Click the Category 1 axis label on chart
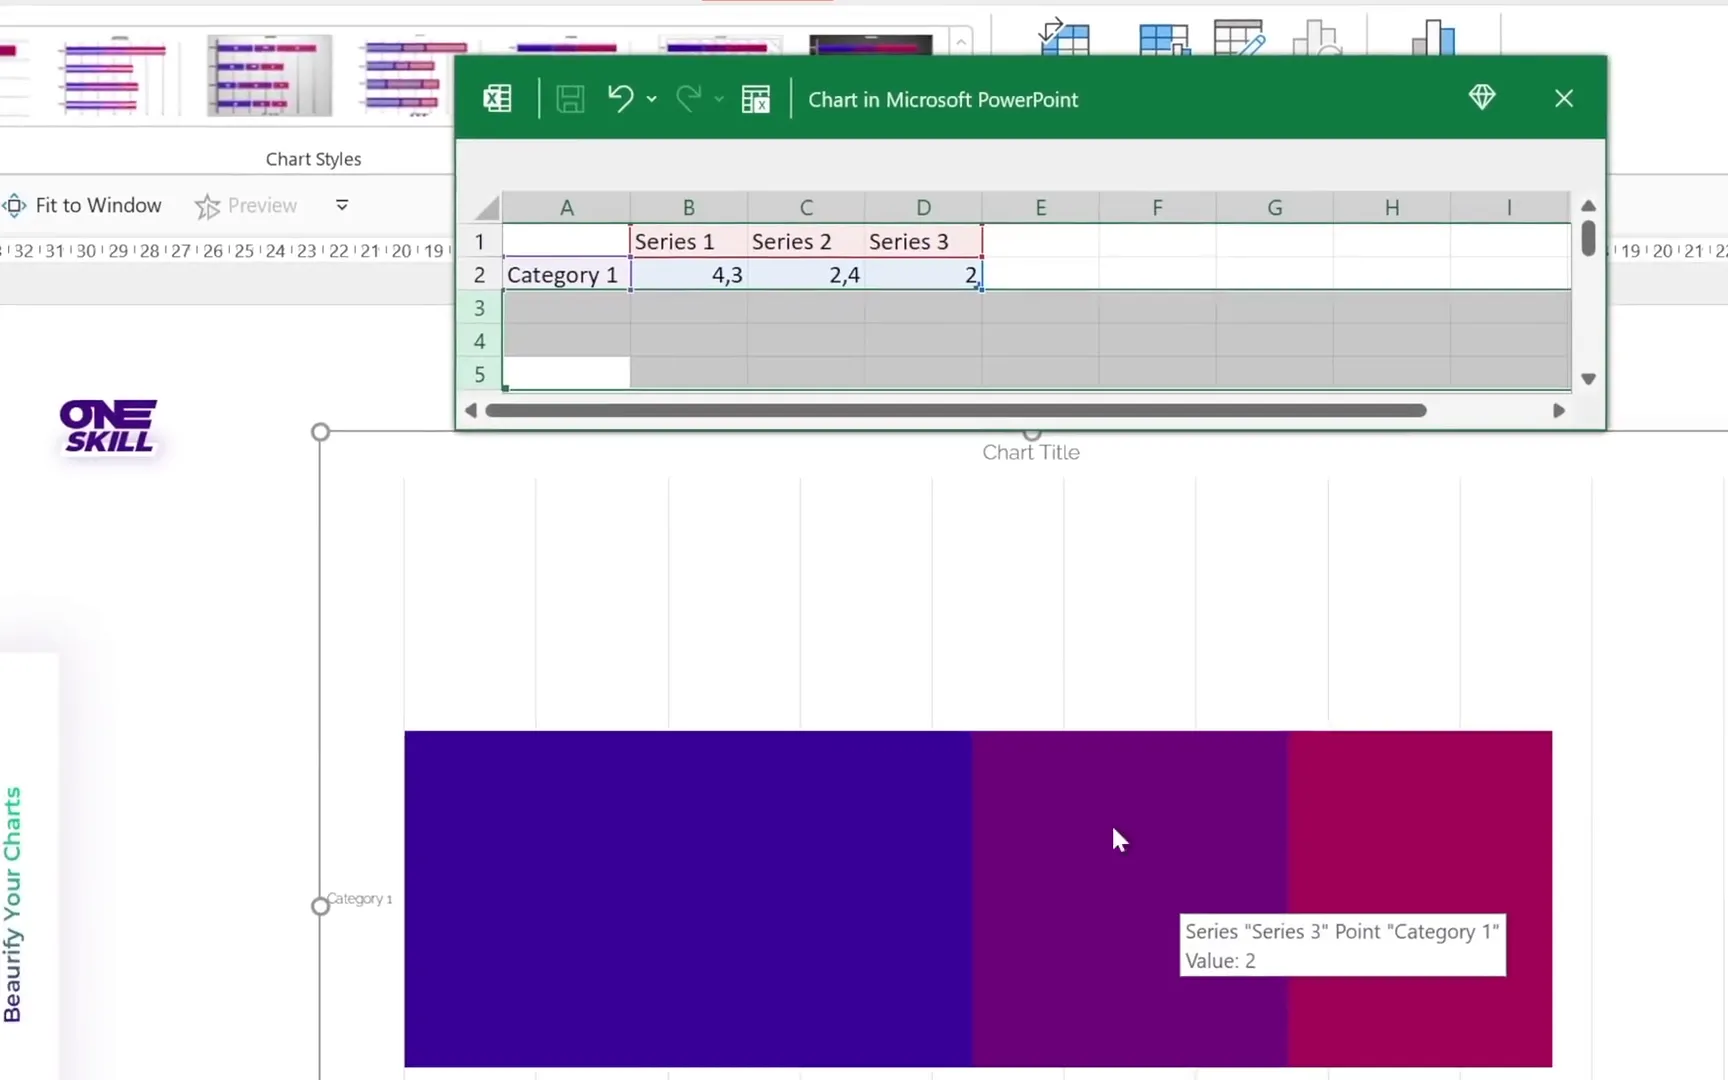Image resolution: width=1728 pixels, height=1080 pixels. point(360,898)
